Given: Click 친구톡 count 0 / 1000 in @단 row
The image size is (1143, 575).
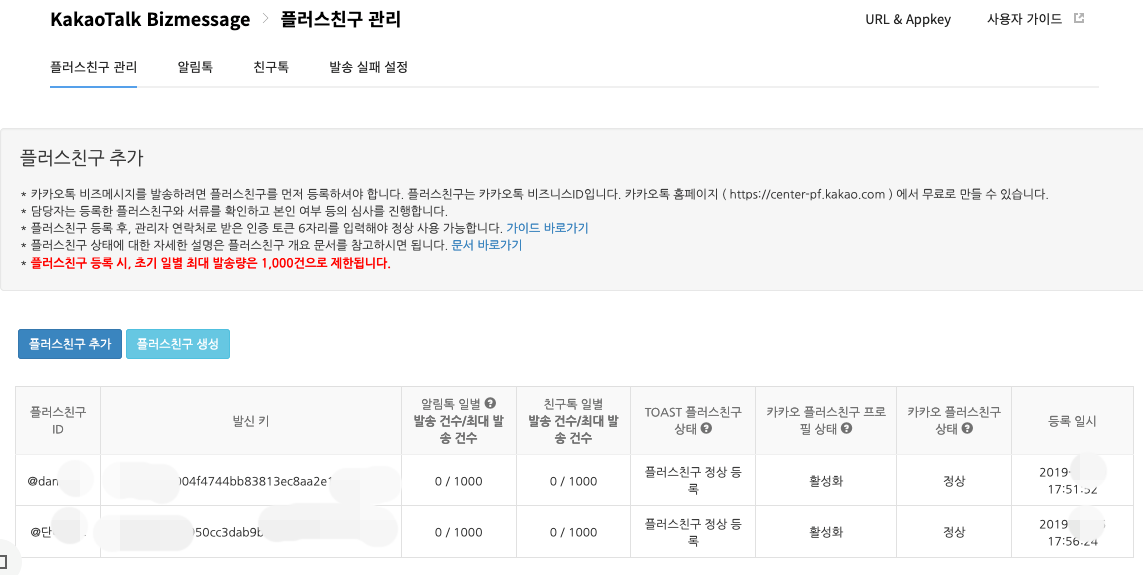Looking at the screenshot, I should 574,532.
